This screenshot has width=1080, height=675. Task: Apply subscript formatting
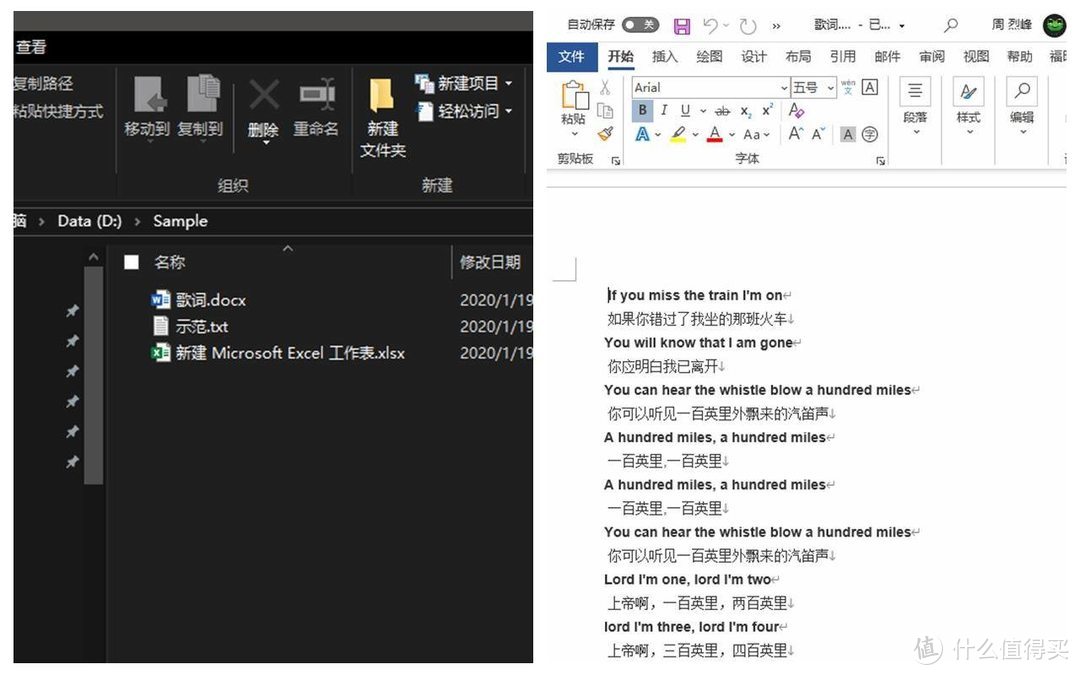(x=746, y=111)
